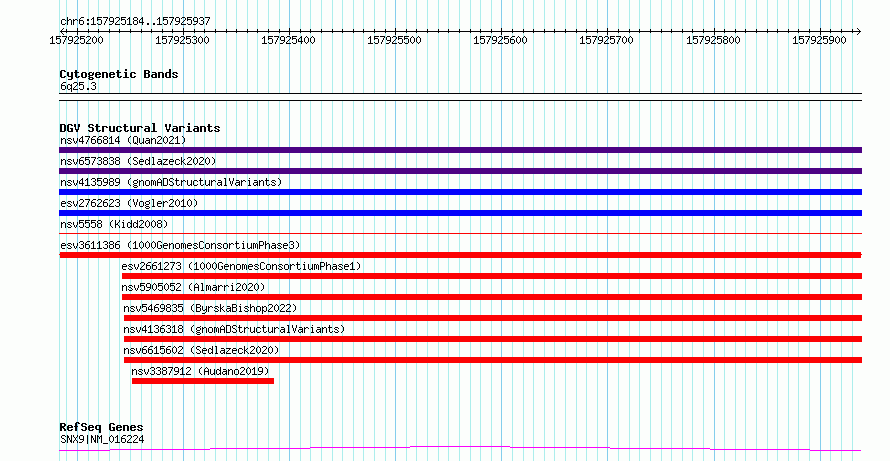Screen dimensions: 890x461
Task: Click the right arrowhead of the ruler
Action: click(x=859, y=32)
